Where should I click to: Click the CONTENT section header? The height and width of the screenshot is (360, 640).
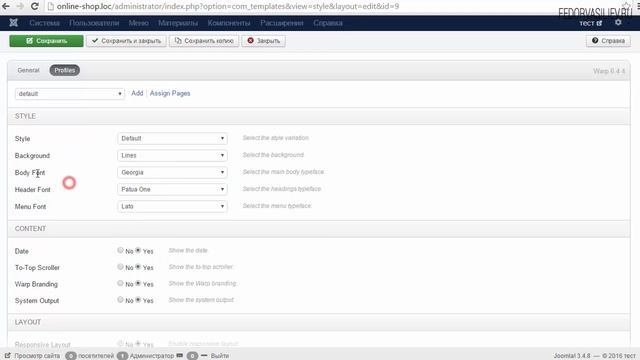point(30,229)
